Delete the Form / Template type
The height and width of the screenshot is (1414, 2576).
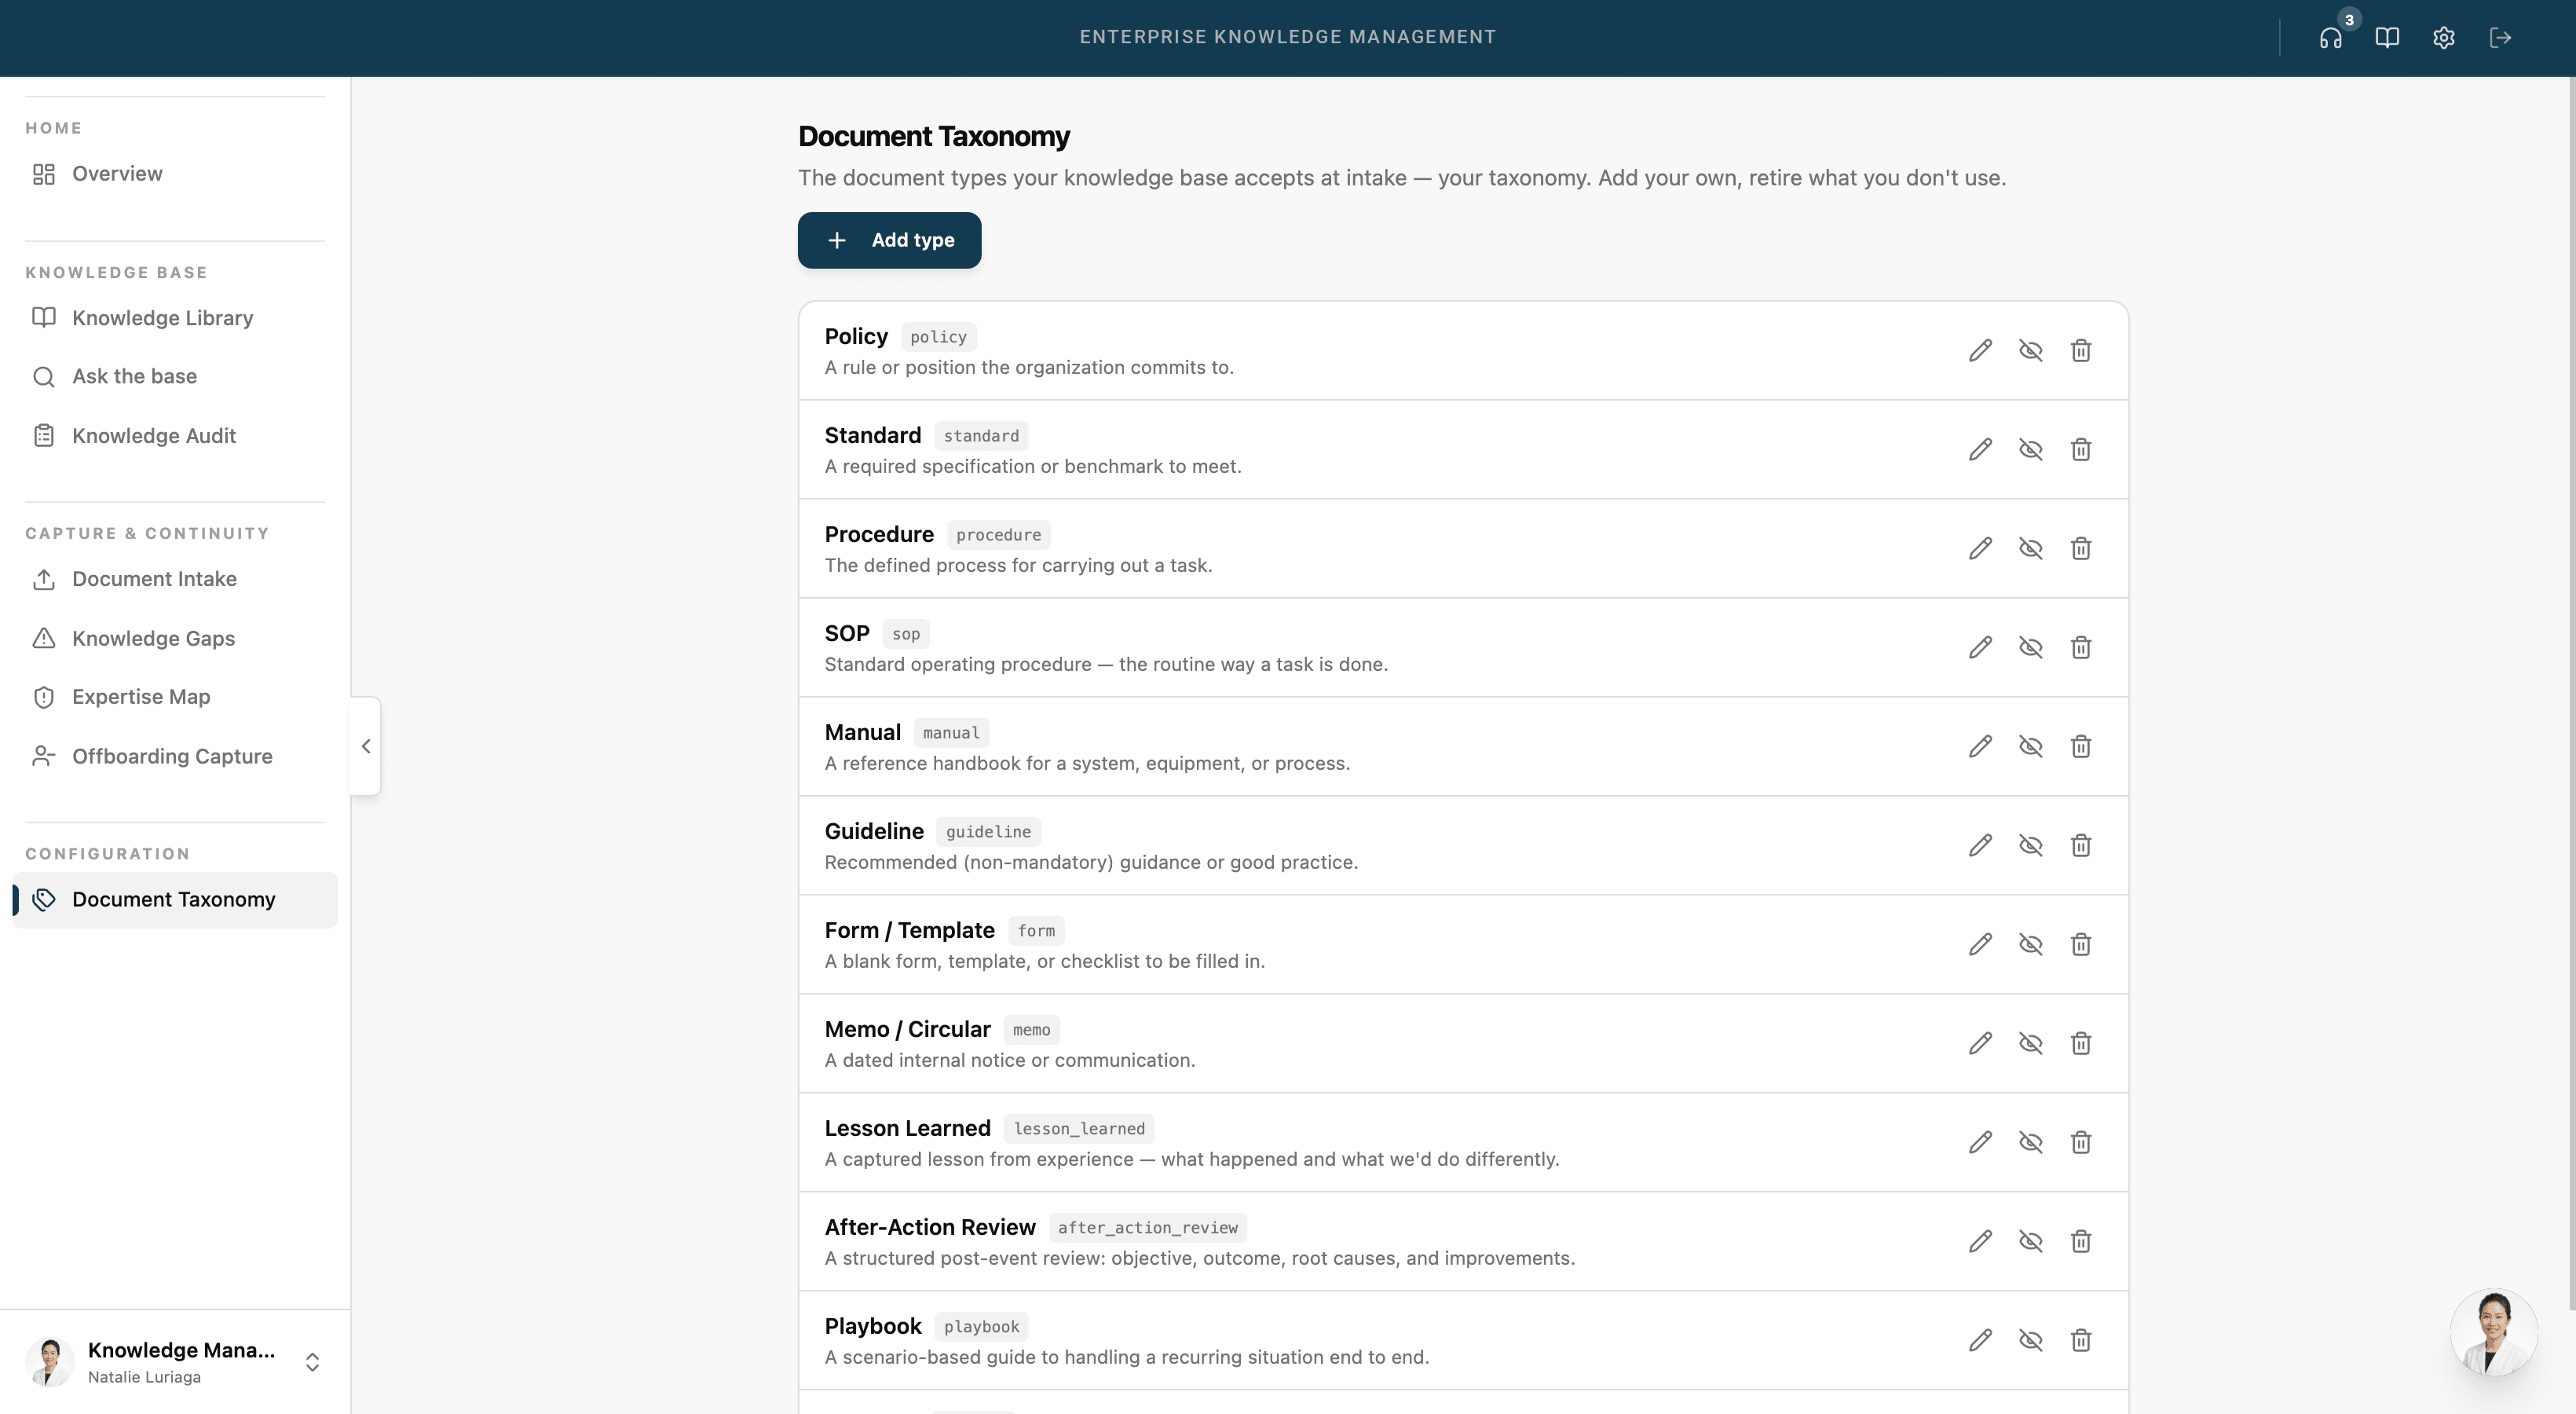click(2081, 944)
